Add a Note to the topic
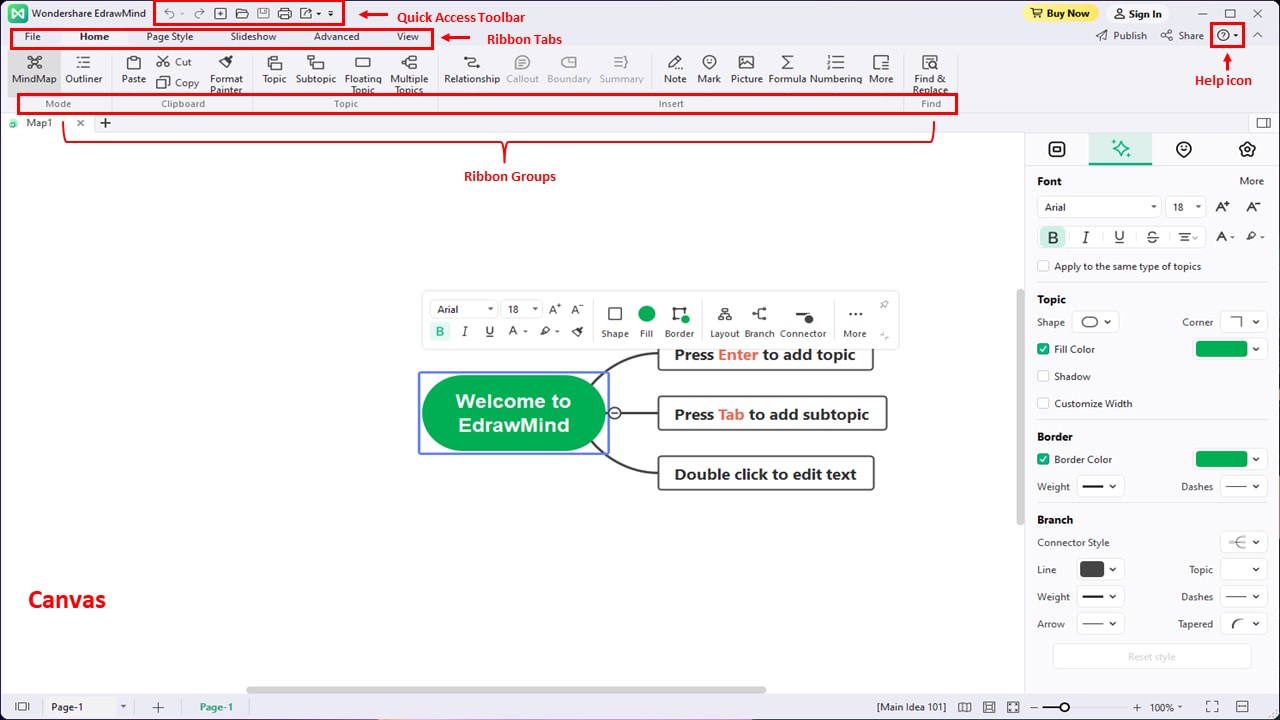 click(x=675, y=69)
